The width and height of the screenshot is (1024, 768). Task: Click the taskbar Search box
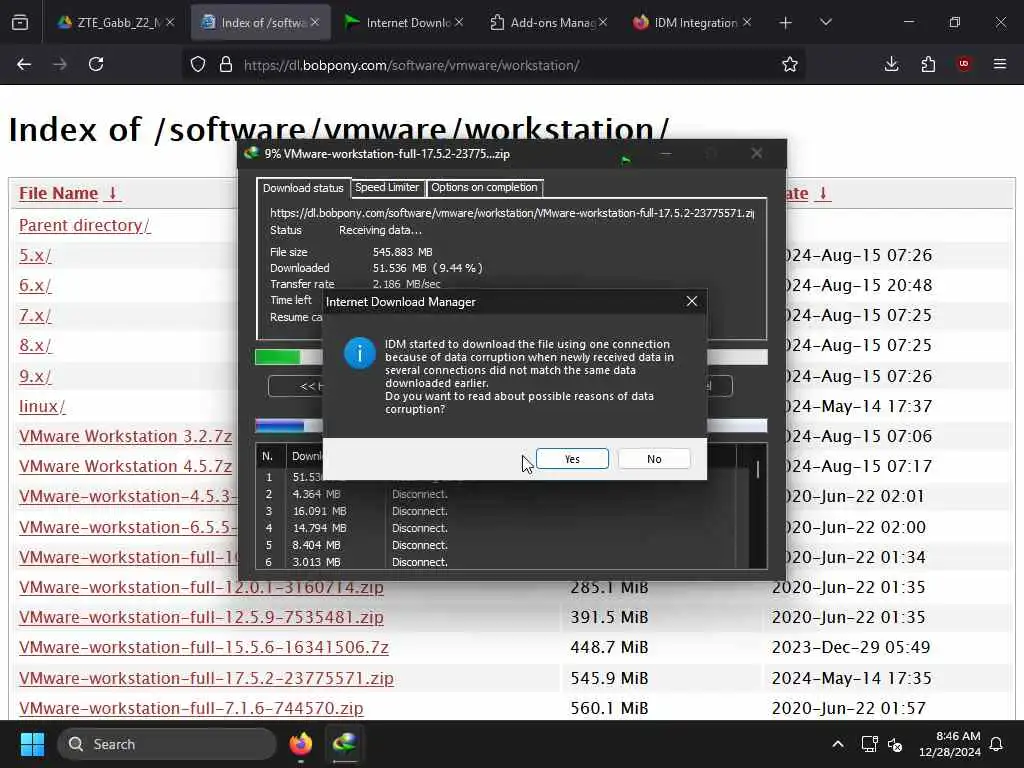click(x=167, y=744)
